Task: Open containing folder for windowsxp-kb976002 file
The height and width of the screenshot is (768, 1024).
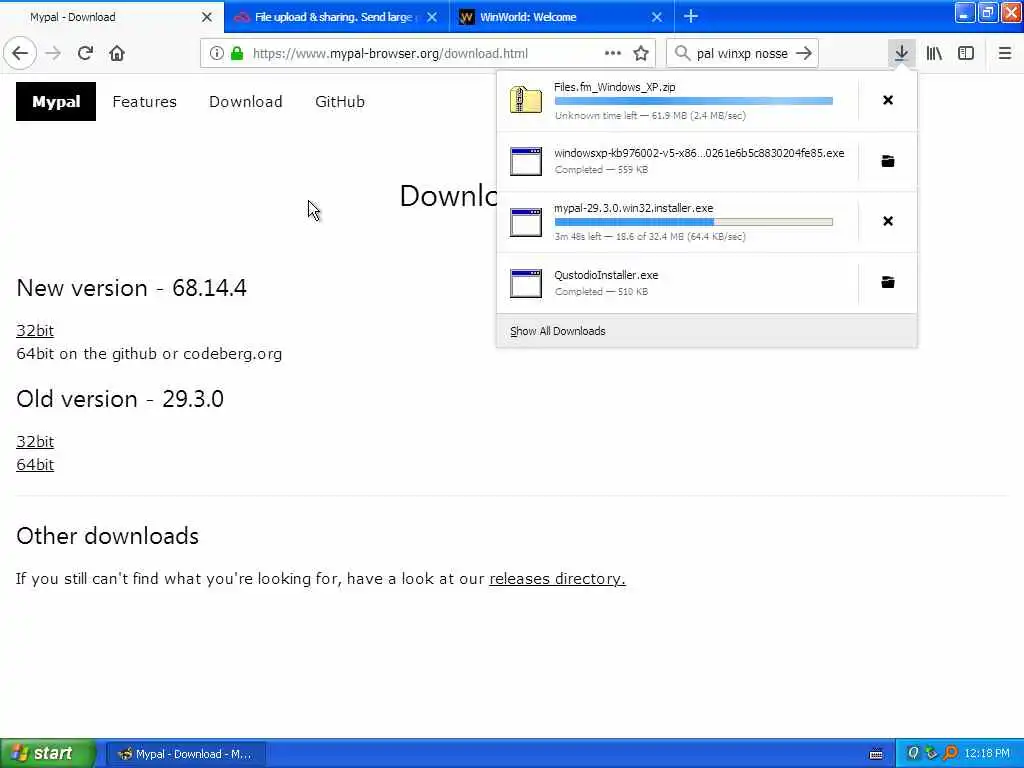Action: pyautogui.click(x=888, y=161)
